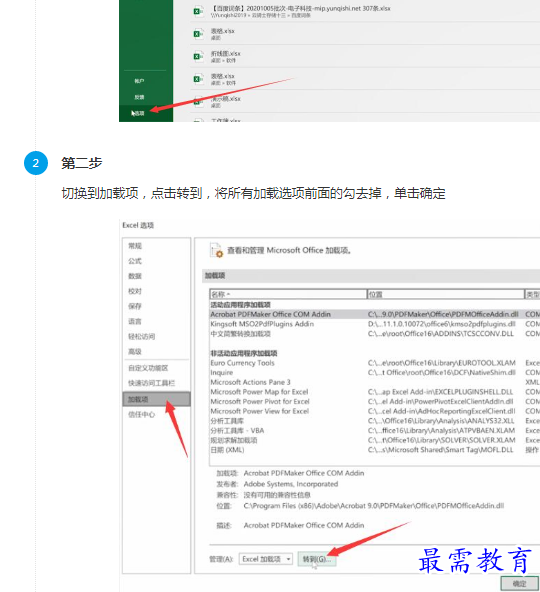Click Excel icon of 表格.xlsx in 桌面

[x=198, y=34]
